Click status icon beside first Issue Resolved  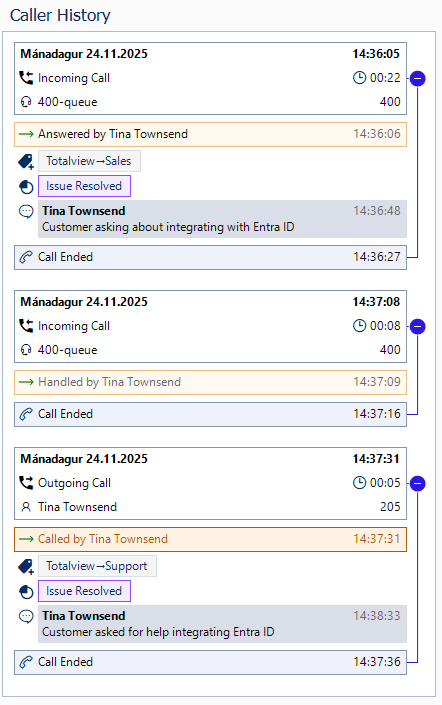pos(26,187)
